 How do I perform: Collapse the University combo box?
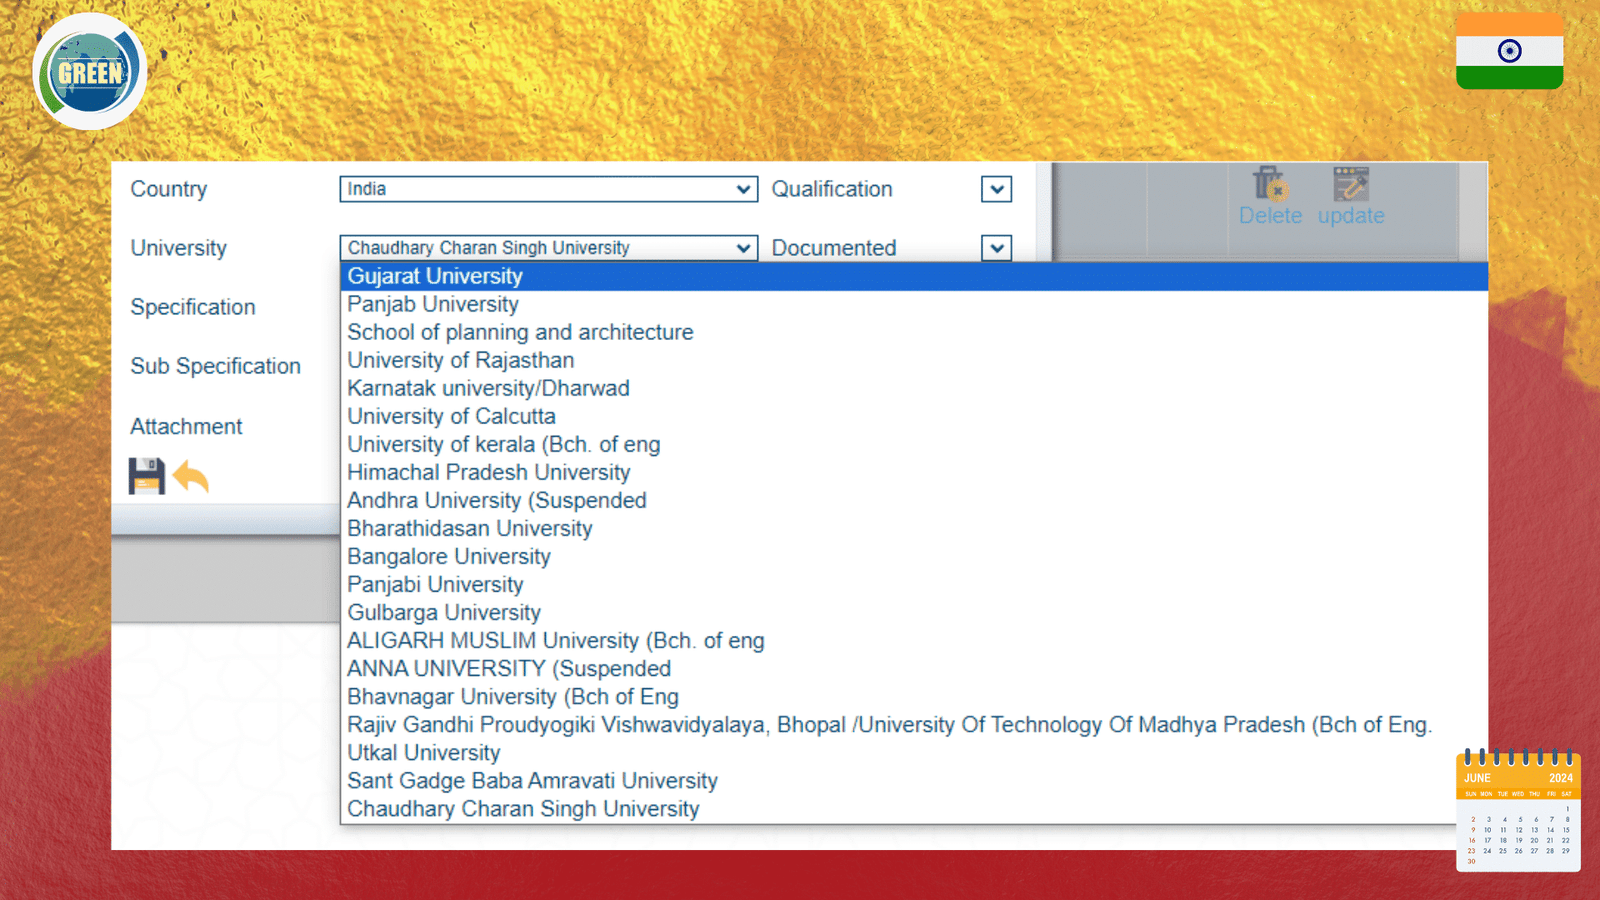(x=743, y=248)
